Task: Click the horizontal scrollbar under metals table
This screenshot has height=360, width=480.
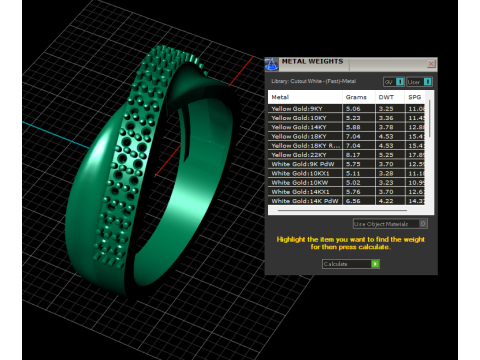Action: 342,211
